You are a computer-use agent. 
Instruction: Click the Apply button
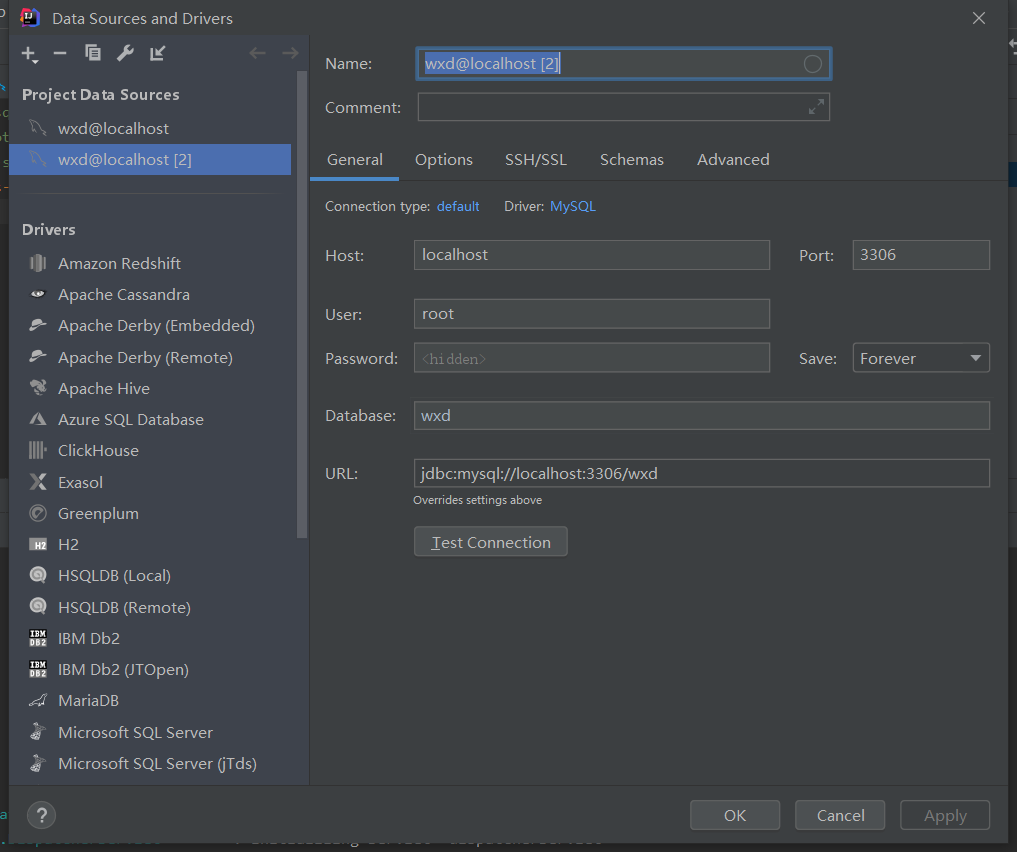945,815
